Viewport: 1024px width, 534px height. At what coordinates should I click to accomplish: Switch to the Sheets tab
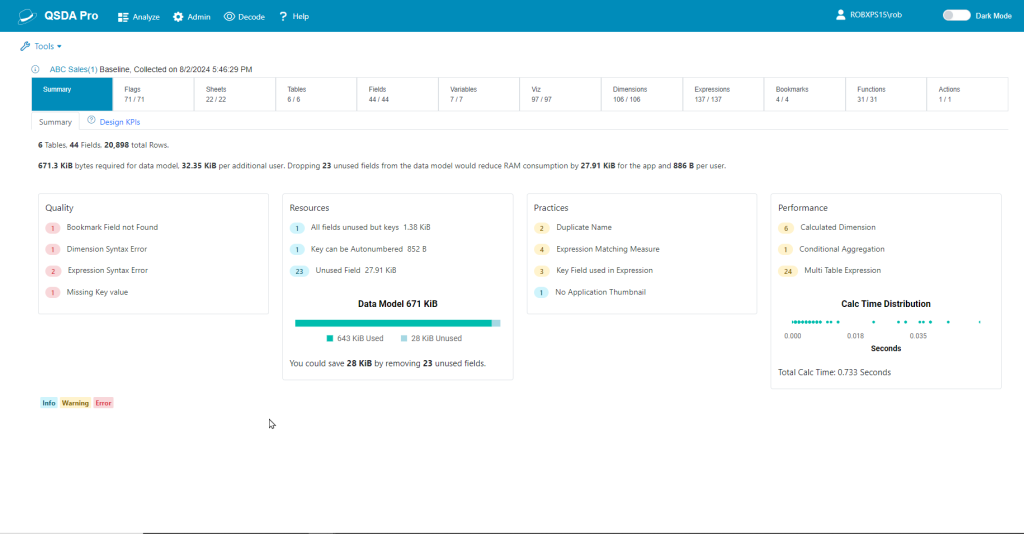tap(234, 94)
